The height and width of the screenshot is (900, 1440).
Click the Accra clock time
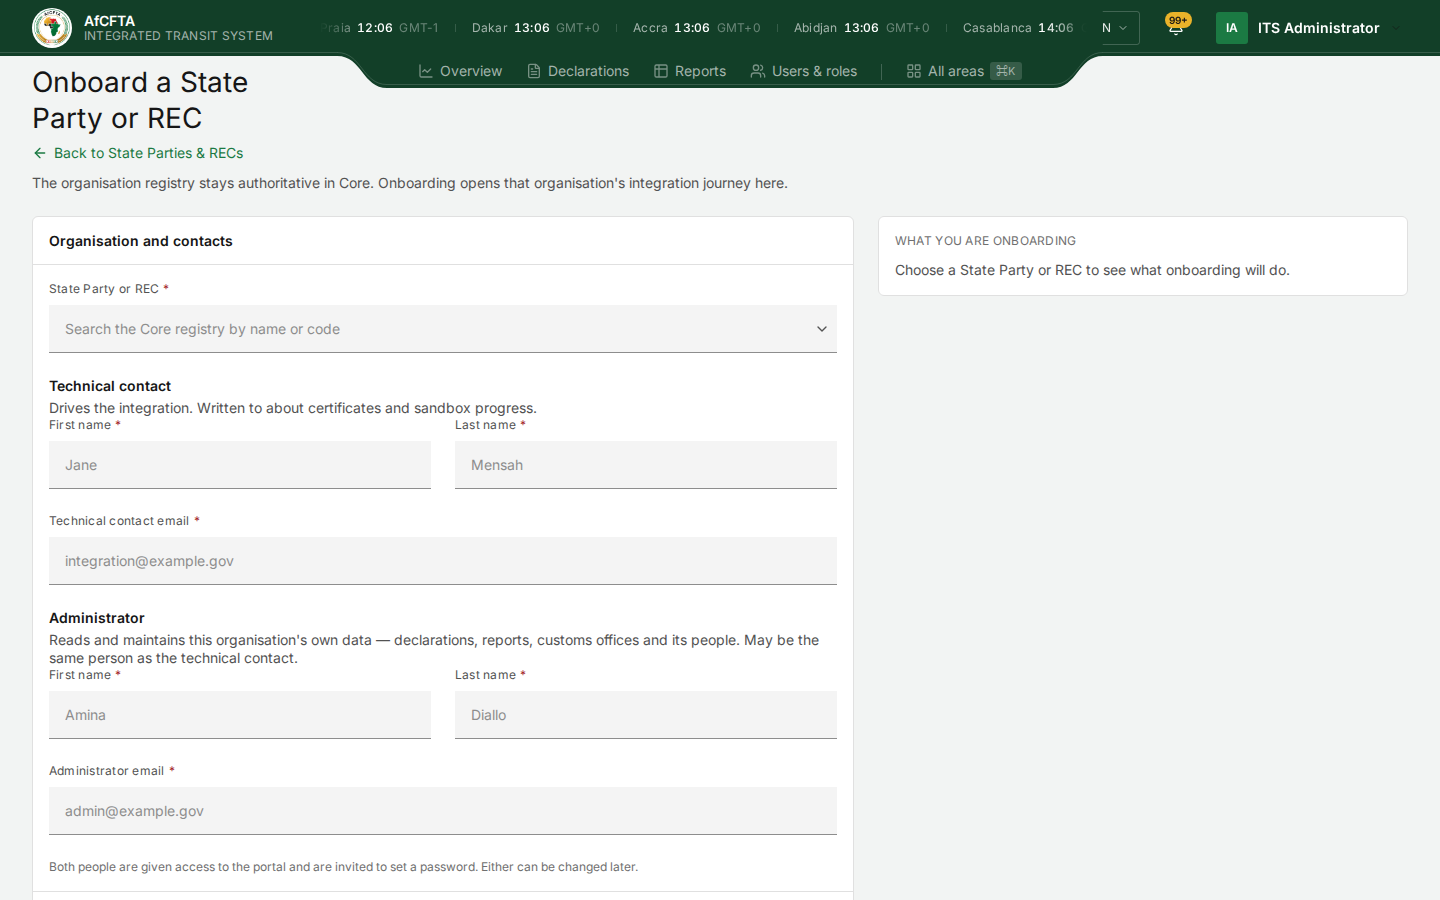[x=692, y=28]
